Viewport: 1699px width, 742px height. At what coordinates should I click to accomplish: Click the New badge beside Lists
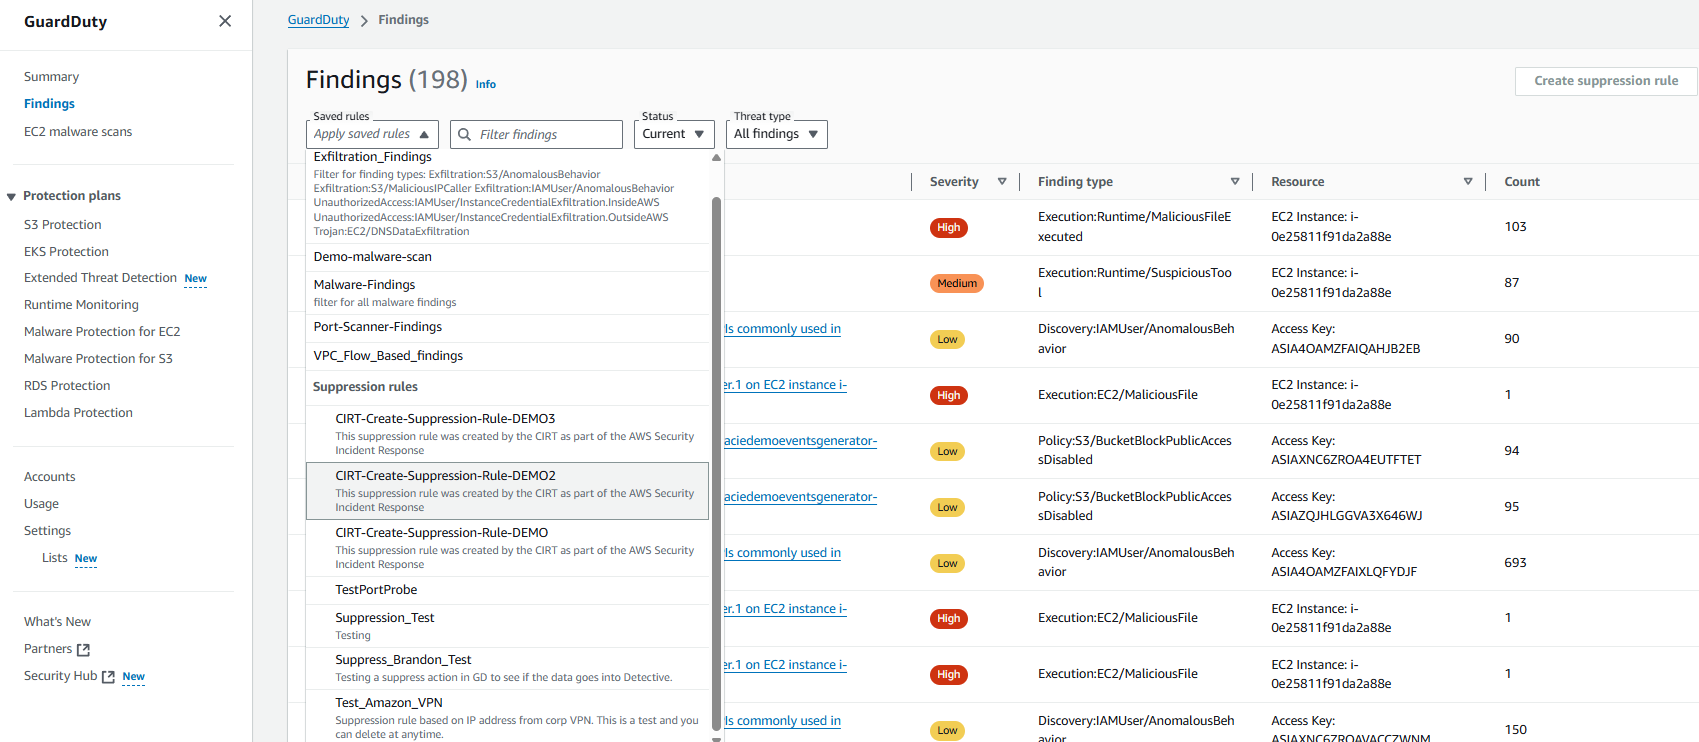86,559
